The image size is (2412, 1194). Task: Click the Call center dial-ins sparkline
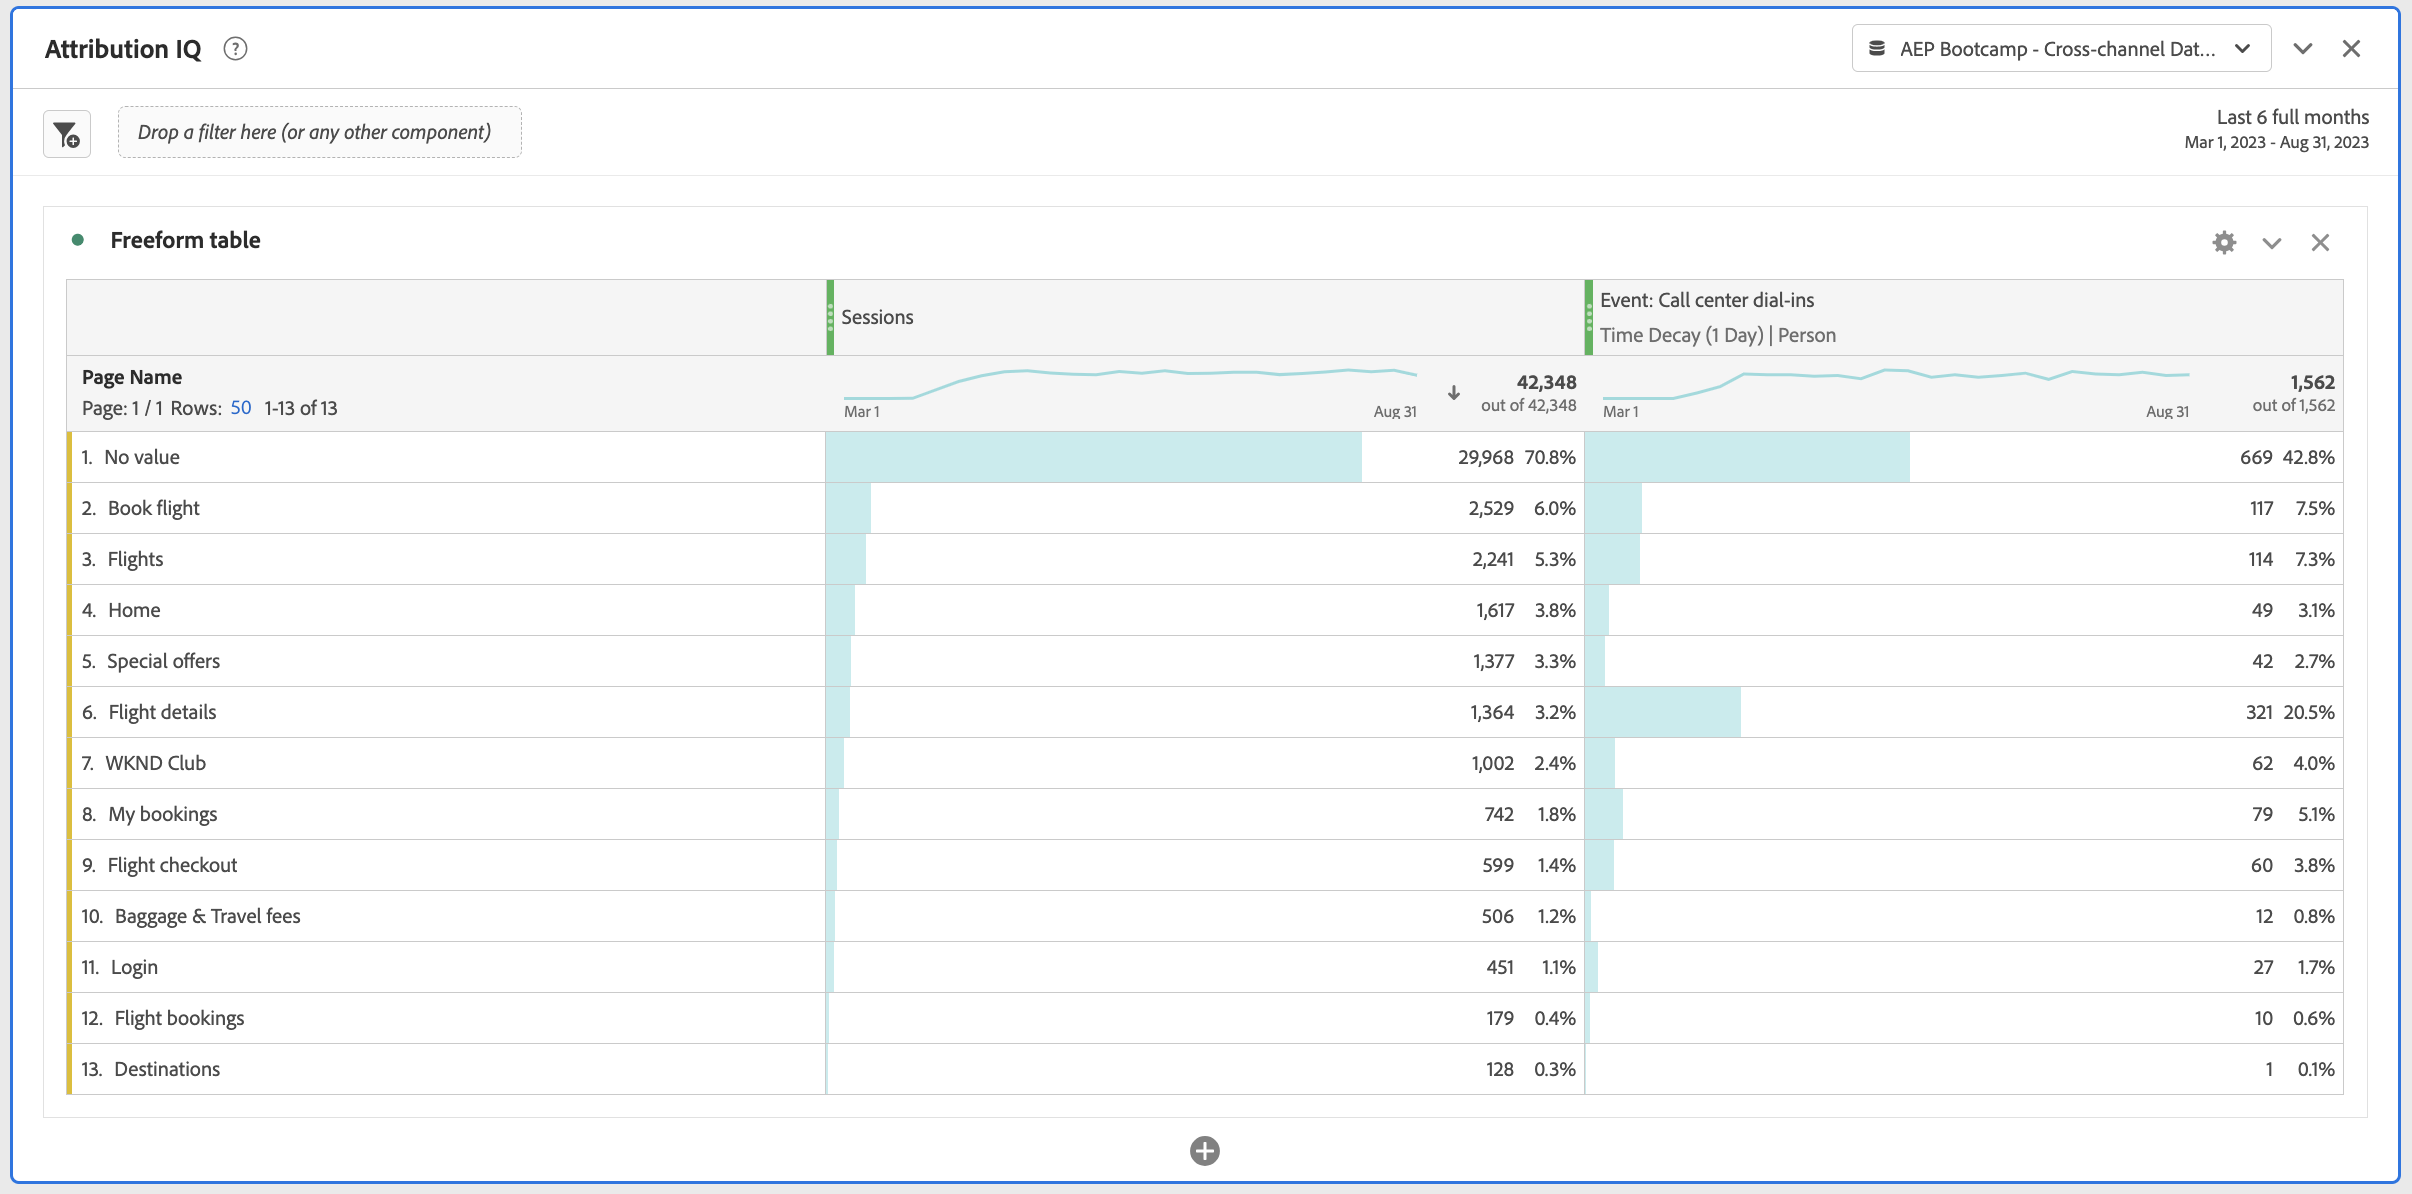click(1896, 383)
